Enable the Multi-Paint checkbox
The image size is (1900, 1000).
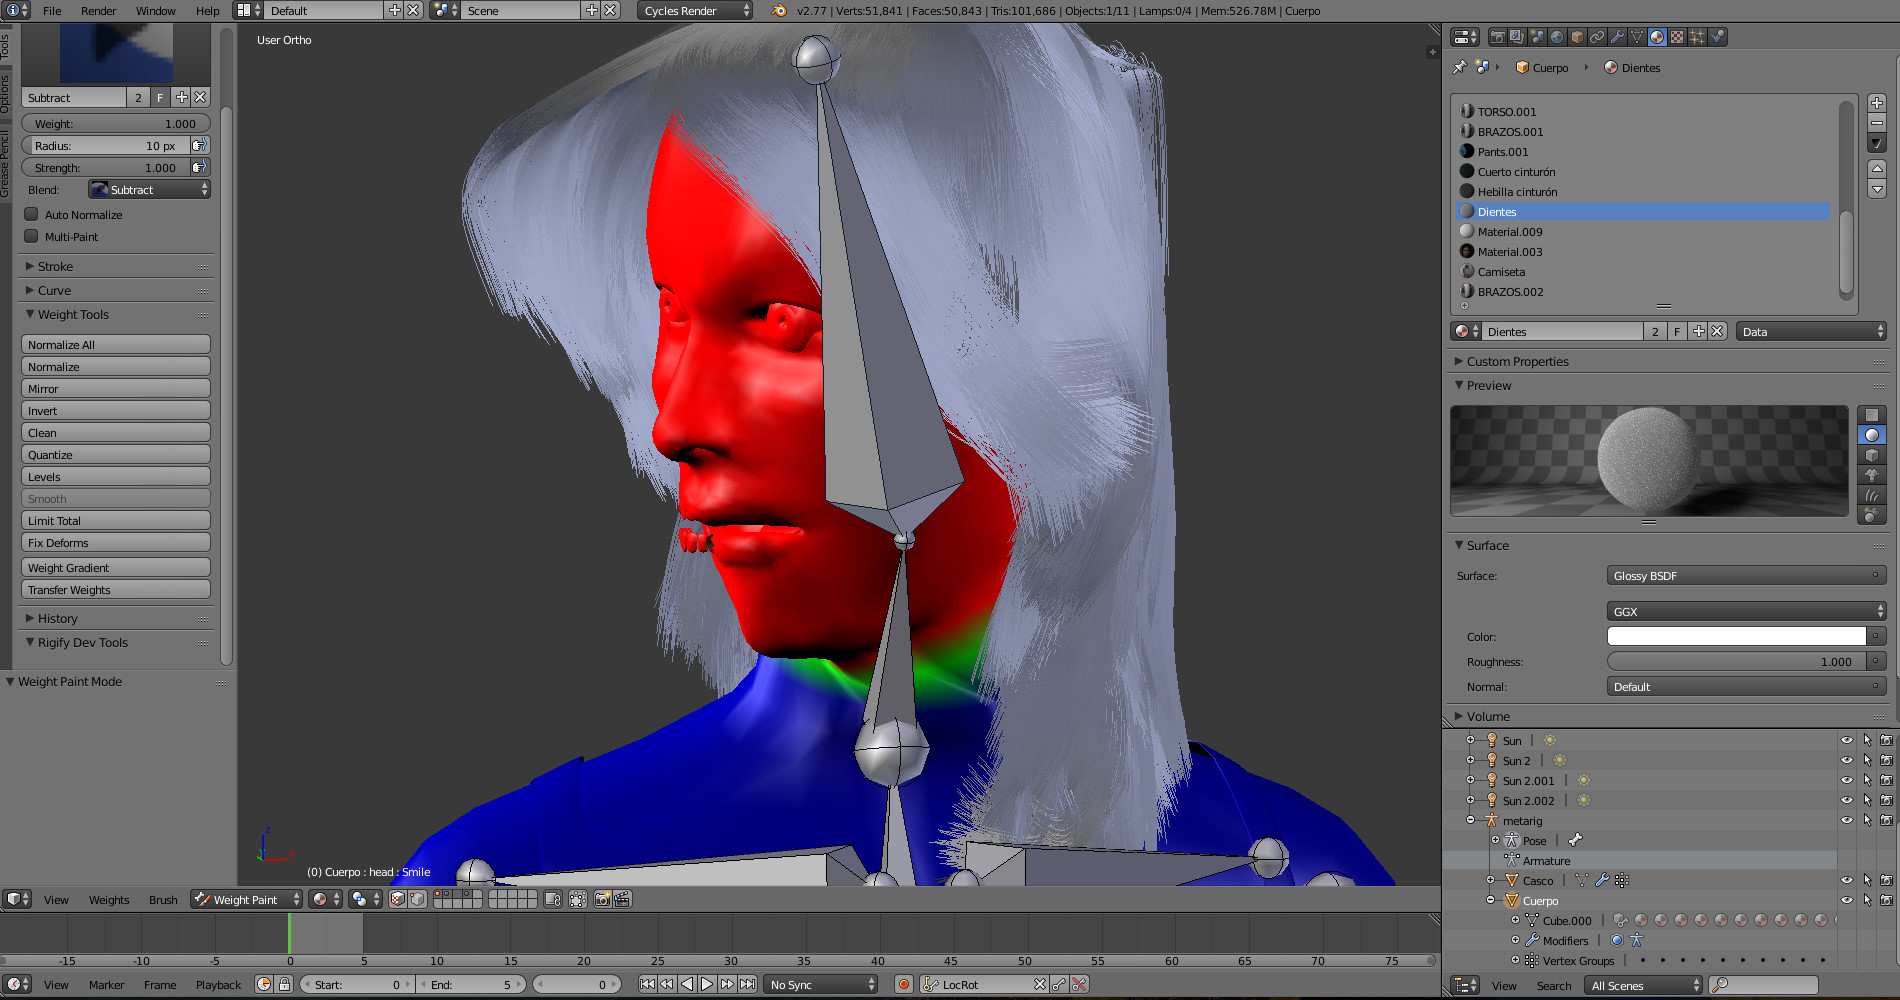(31, 236)
